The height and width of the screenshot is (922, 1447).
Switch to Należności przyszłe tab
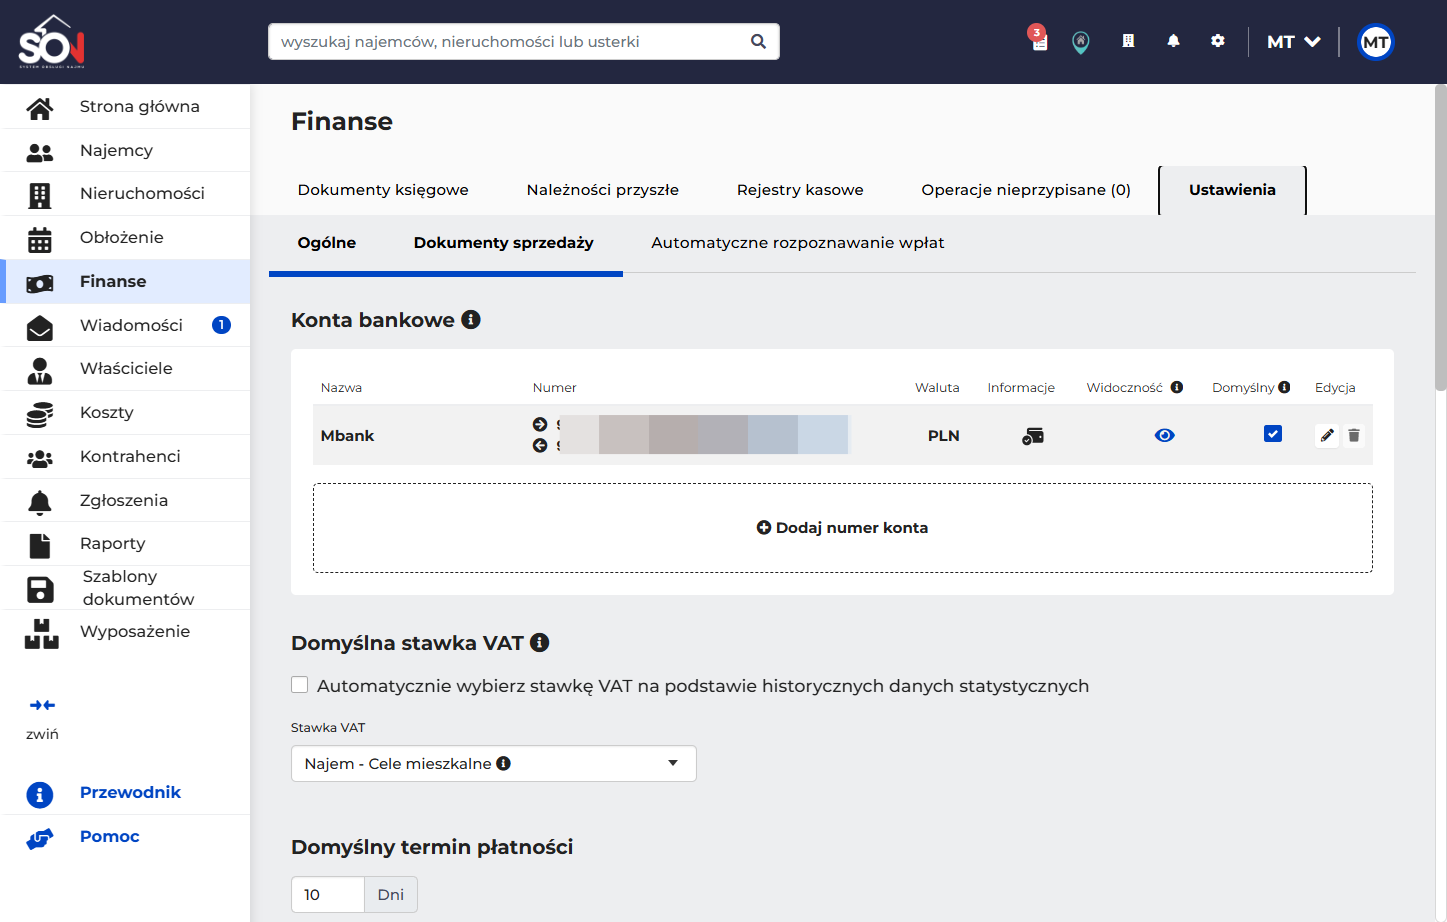point(603,190)
